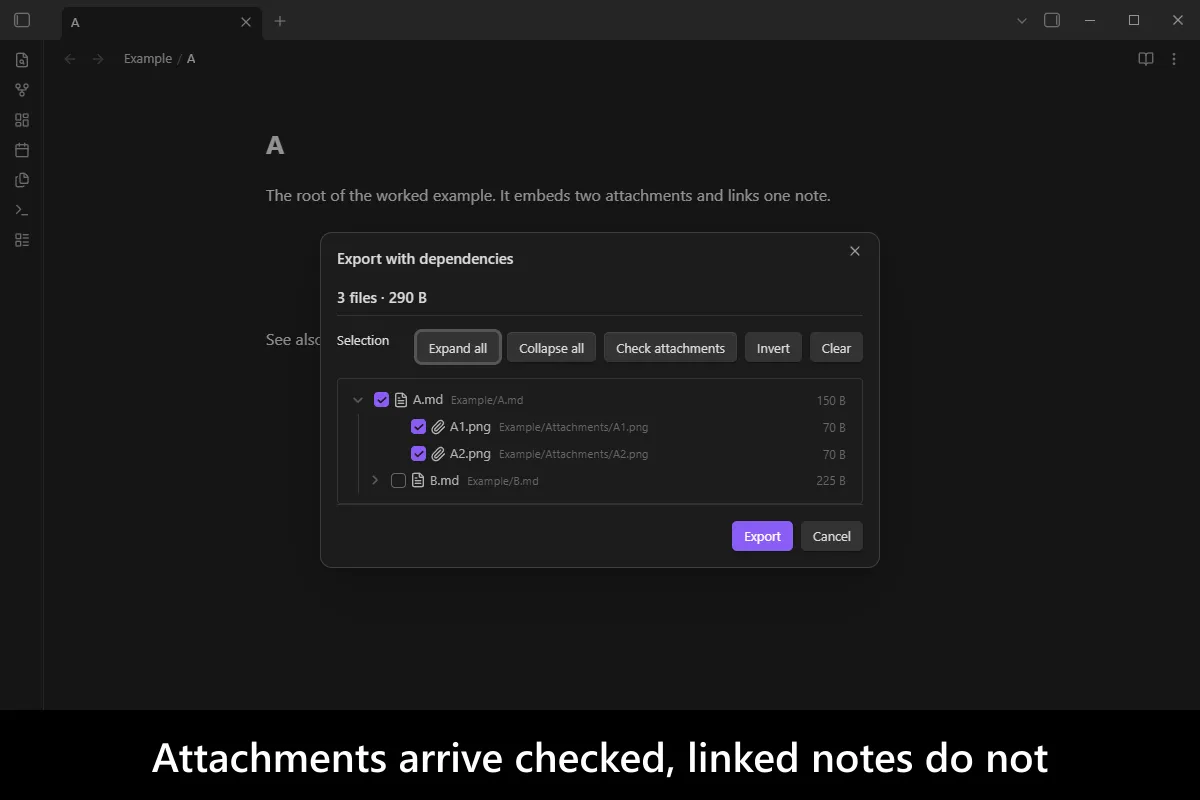Click the note's first paragraph text

548,196
